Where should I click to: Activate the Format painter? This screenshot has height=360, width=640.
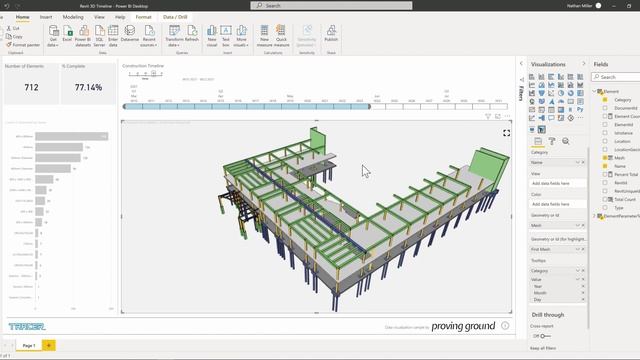click(23, 45)
